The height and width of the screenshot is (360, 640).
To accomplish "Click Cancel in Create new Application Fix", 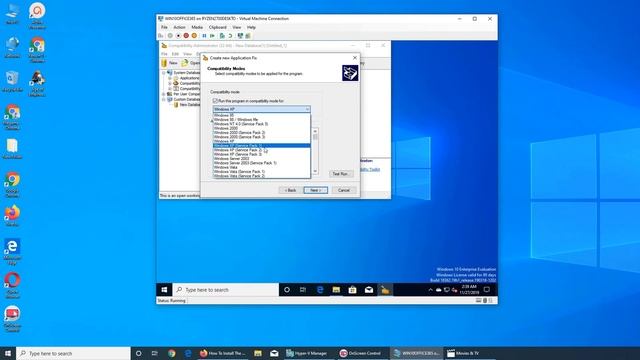I will (x=344, y=190).
